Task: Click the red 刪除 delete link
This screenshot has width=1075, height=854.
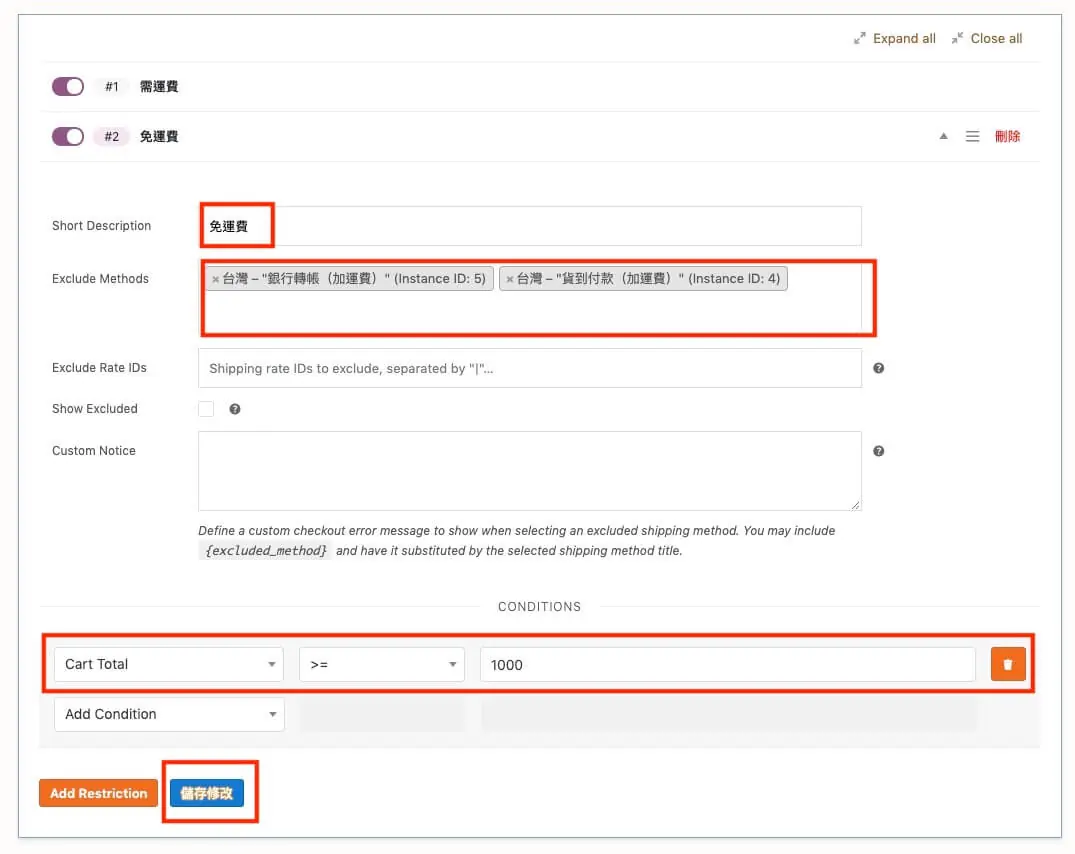Action: [1007, 136]
